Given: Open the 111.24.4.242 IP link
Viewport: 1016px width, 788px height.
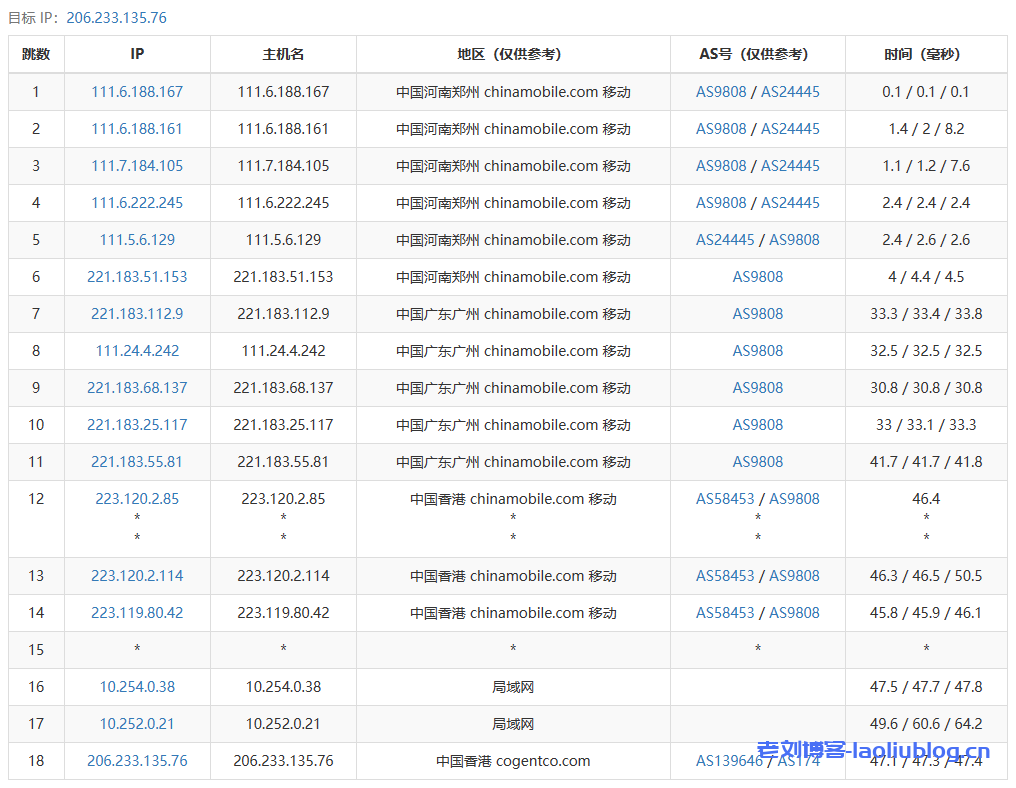Looking at the screenshot, I should 137,351.
